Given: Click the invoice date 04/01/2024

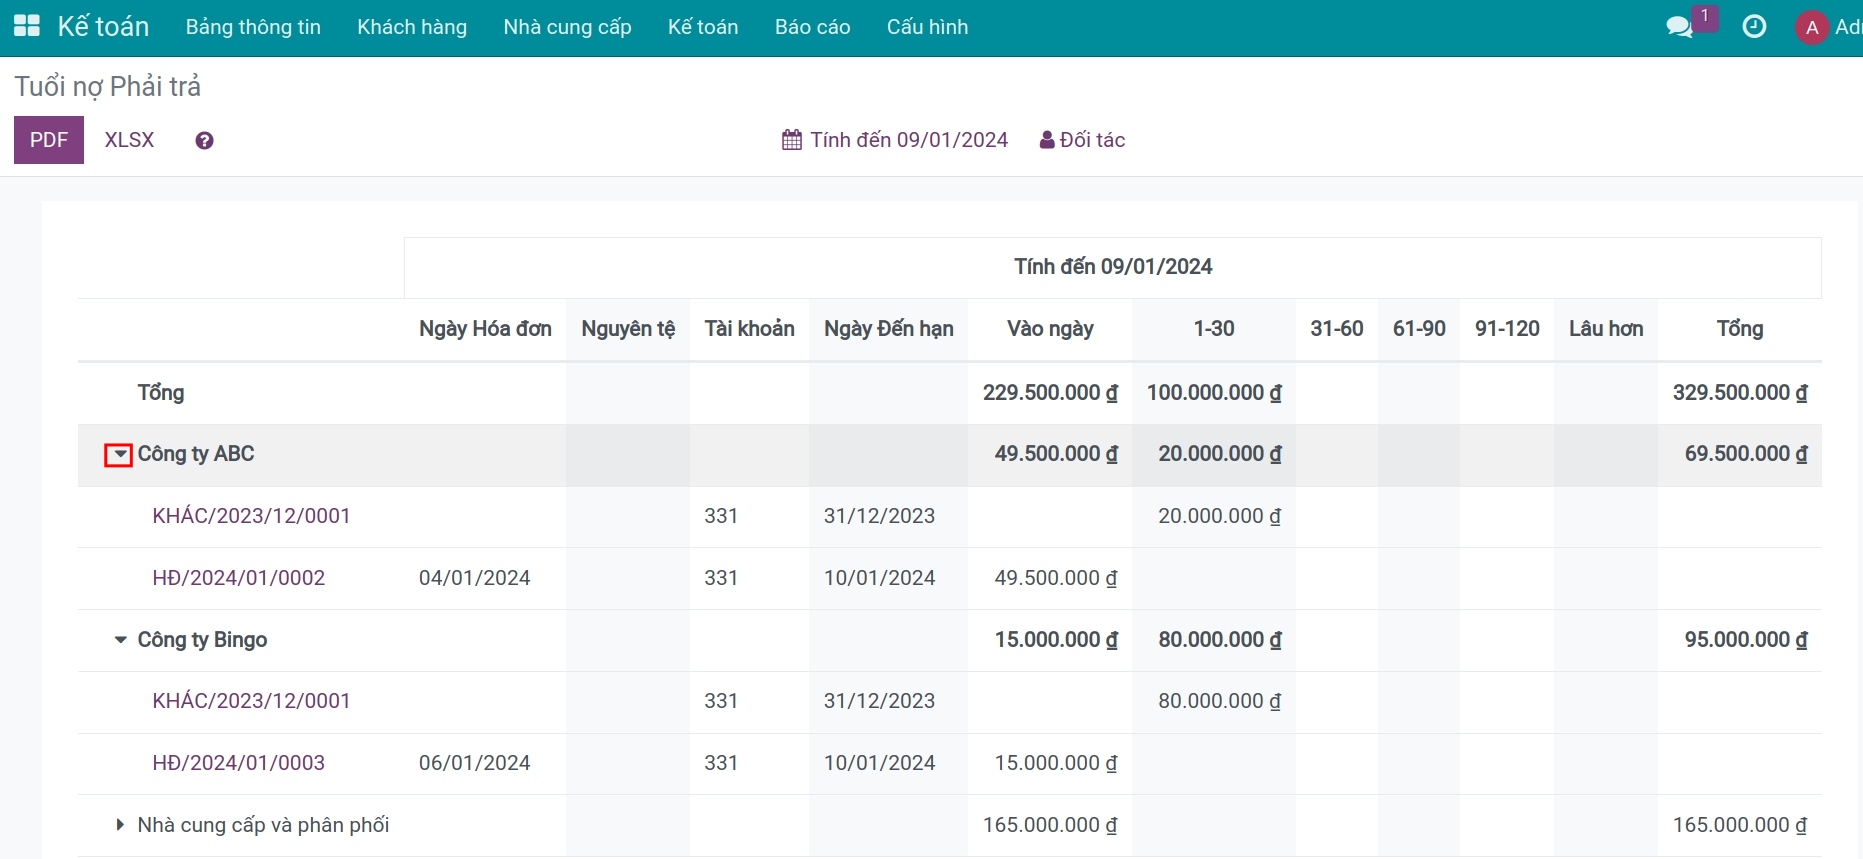Looking at the screenshot, I should (x=474, y=578).
